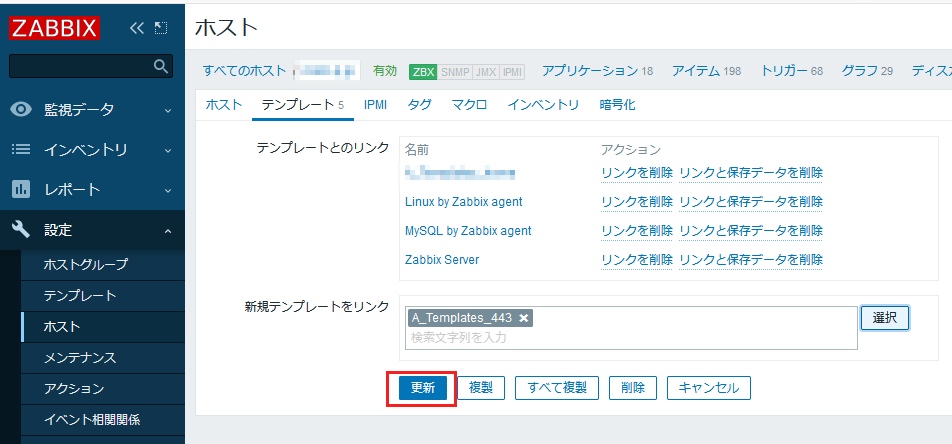Open アクション in the sidebar

pos(74,388)
